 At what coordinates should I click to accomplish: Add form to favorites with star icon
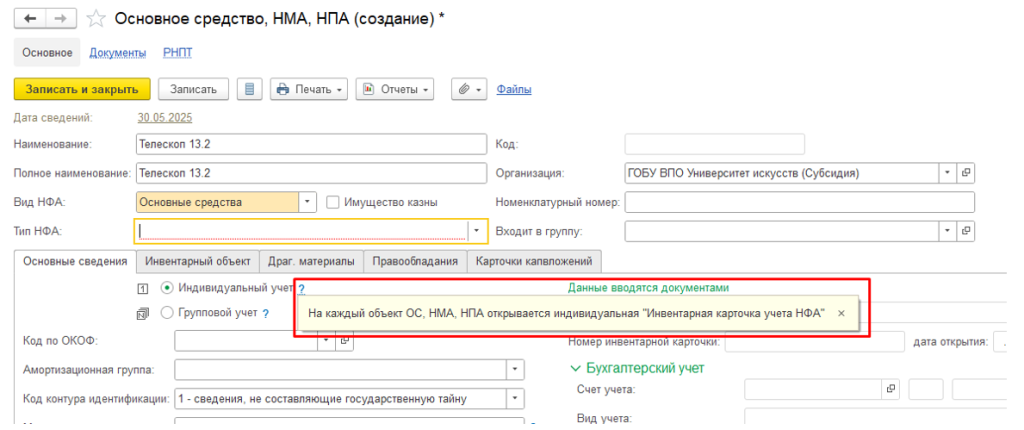96,19
